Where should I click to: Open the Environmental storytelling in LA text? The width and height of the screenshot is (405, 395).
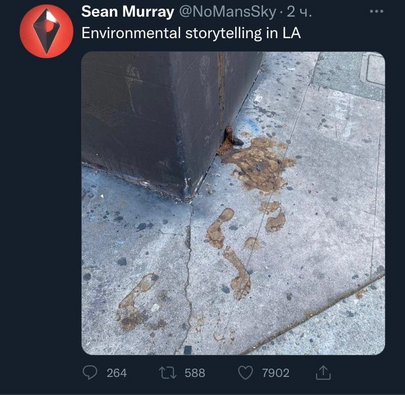pos(191,33)
